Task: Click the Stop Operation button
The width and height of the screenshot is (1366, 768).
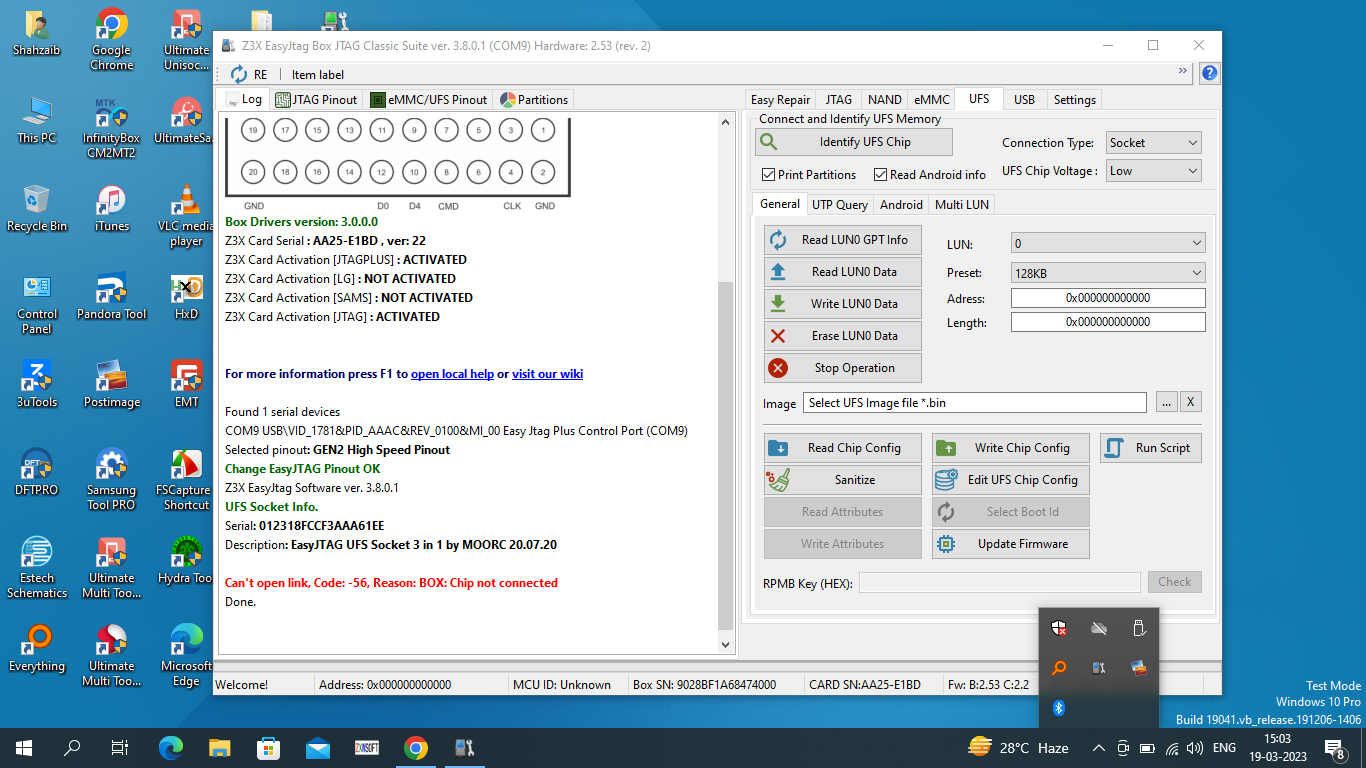Action: click(x=842, y=368)
